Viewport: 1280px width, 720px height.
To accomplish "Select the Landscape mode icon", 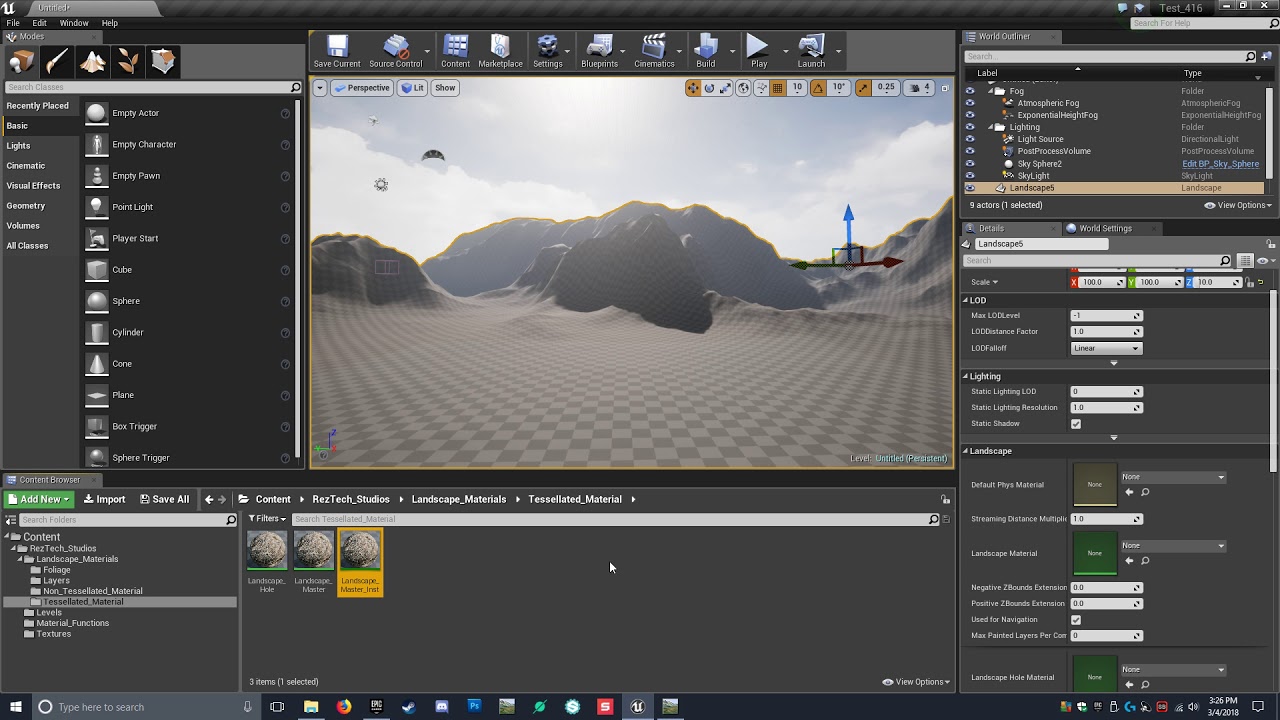I will pyautogui.click(x=93, y=62).
